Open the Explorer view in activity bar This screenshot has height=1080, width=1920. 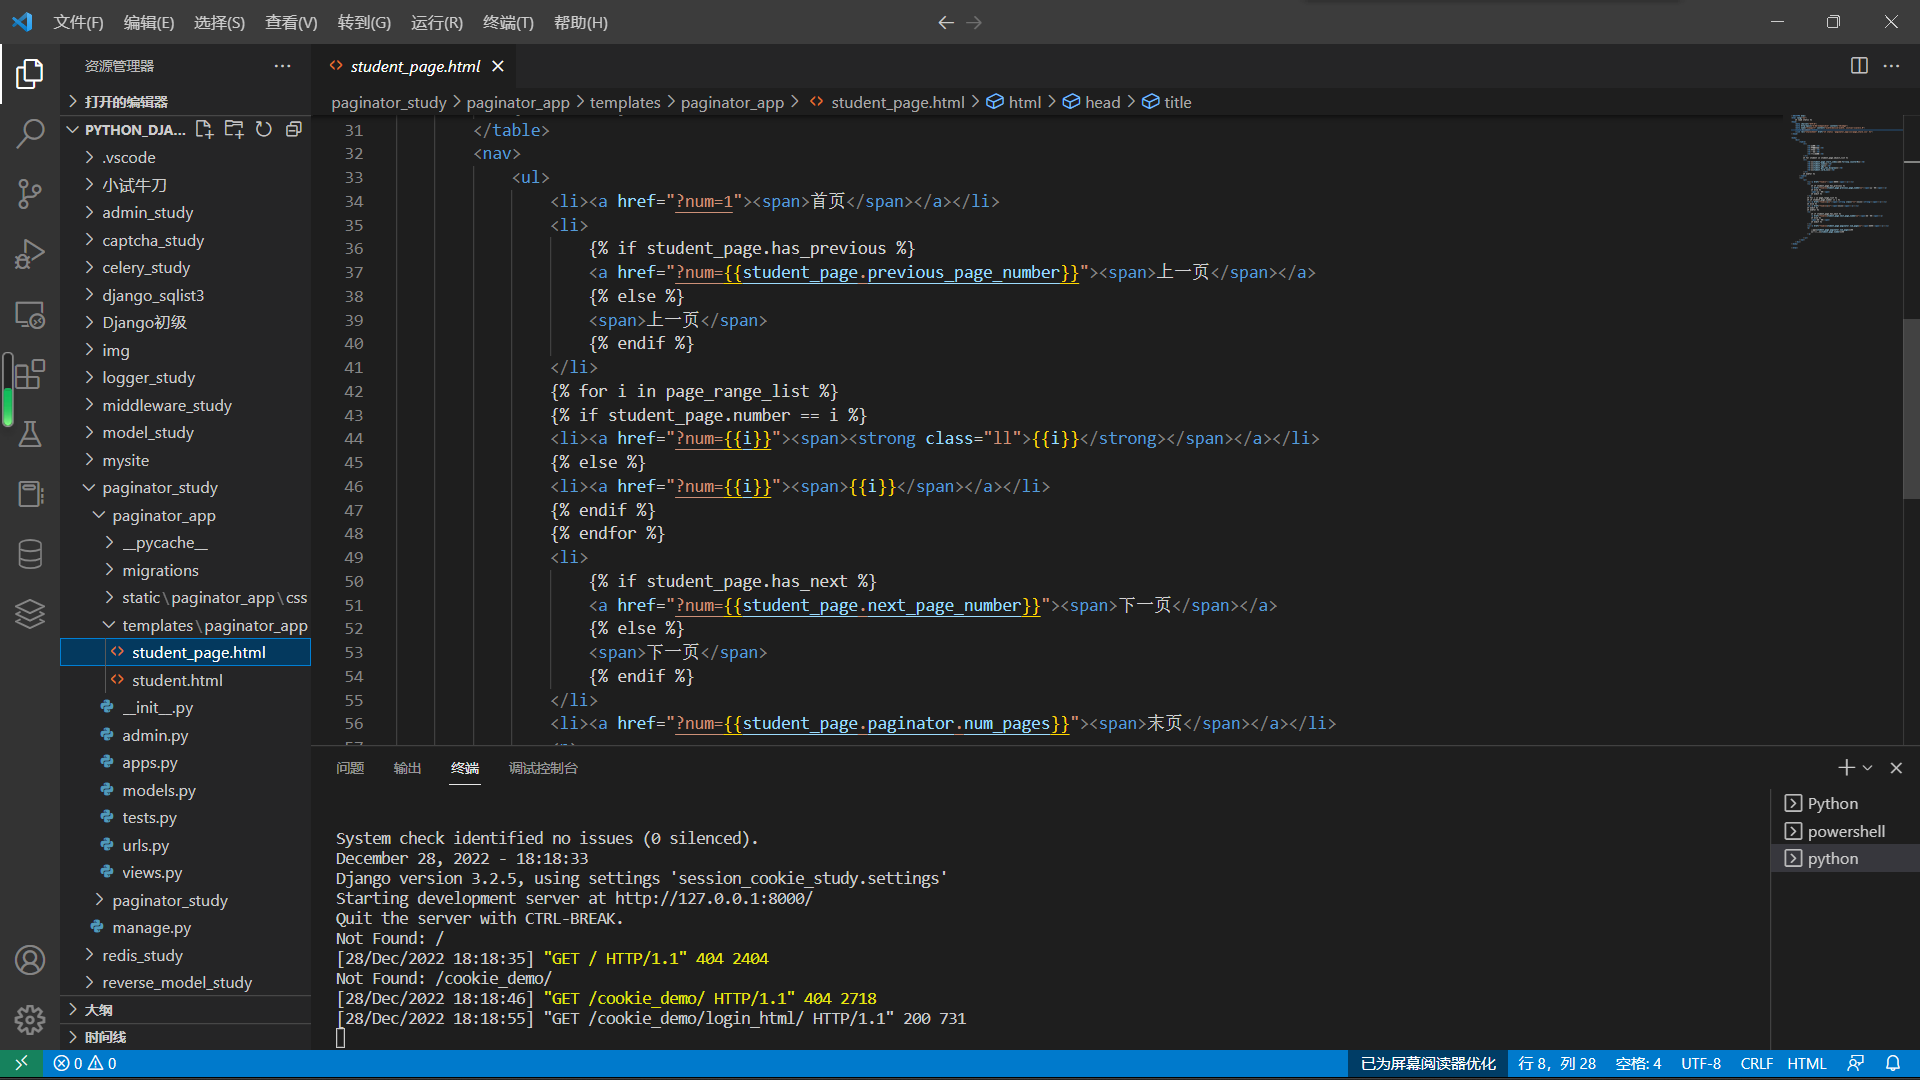[x=30, y=73]
